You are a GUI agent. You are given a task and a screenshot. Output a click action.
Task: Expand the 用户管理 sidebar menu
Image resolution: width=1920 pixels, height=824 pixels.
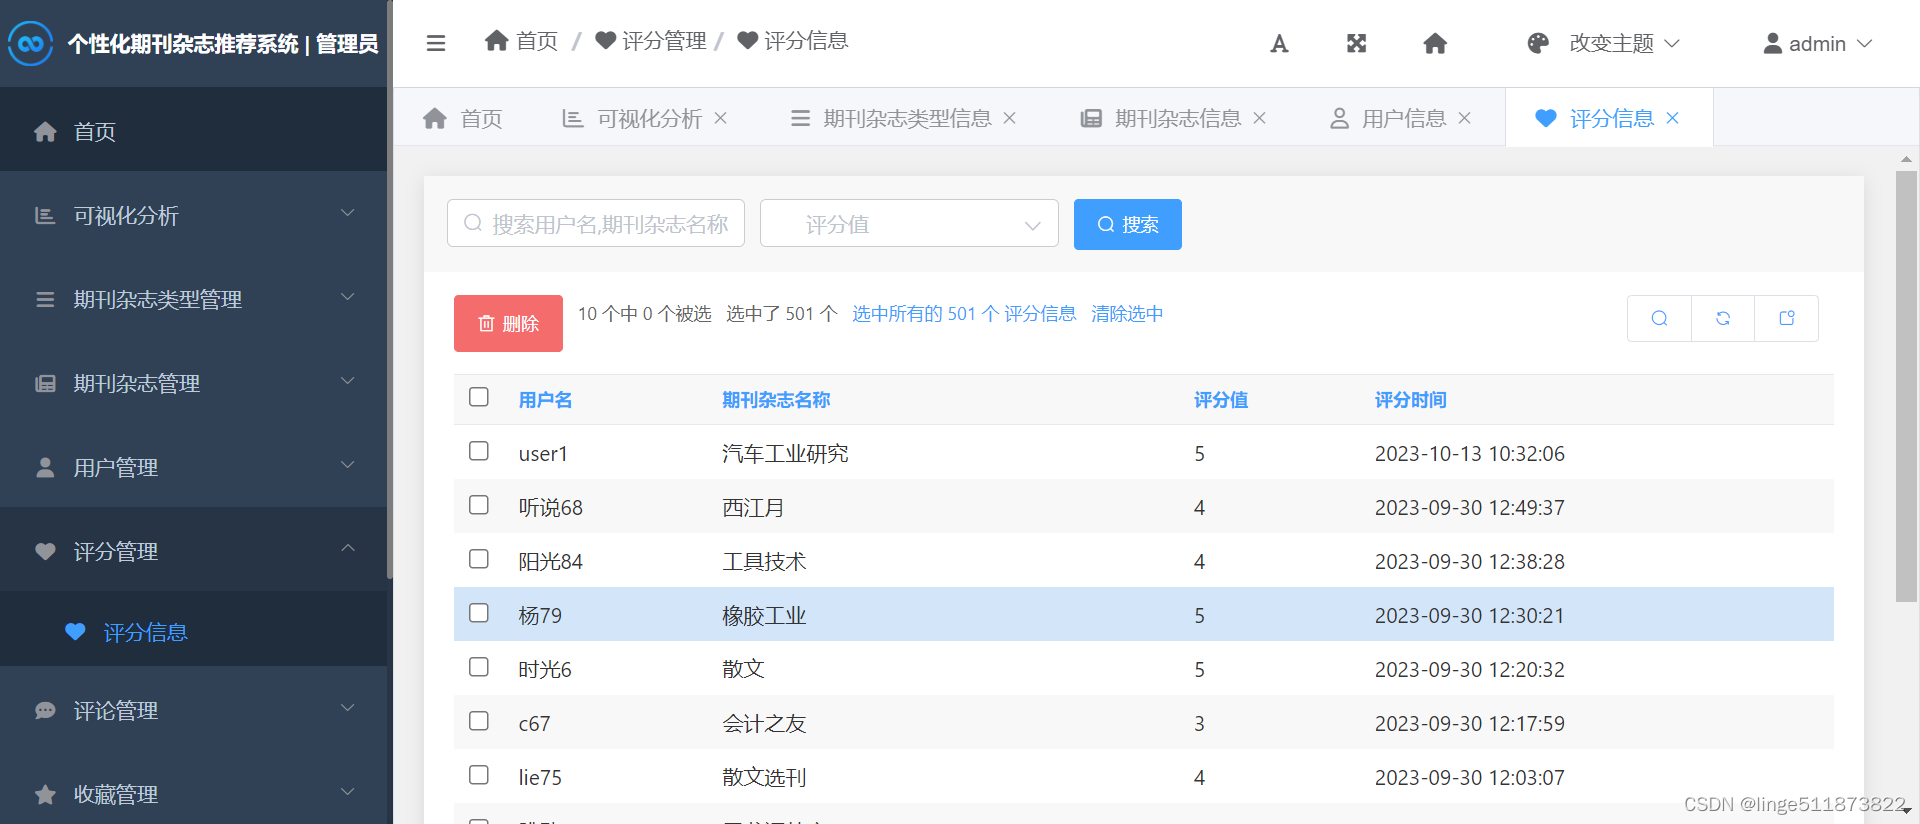point(348,465)
